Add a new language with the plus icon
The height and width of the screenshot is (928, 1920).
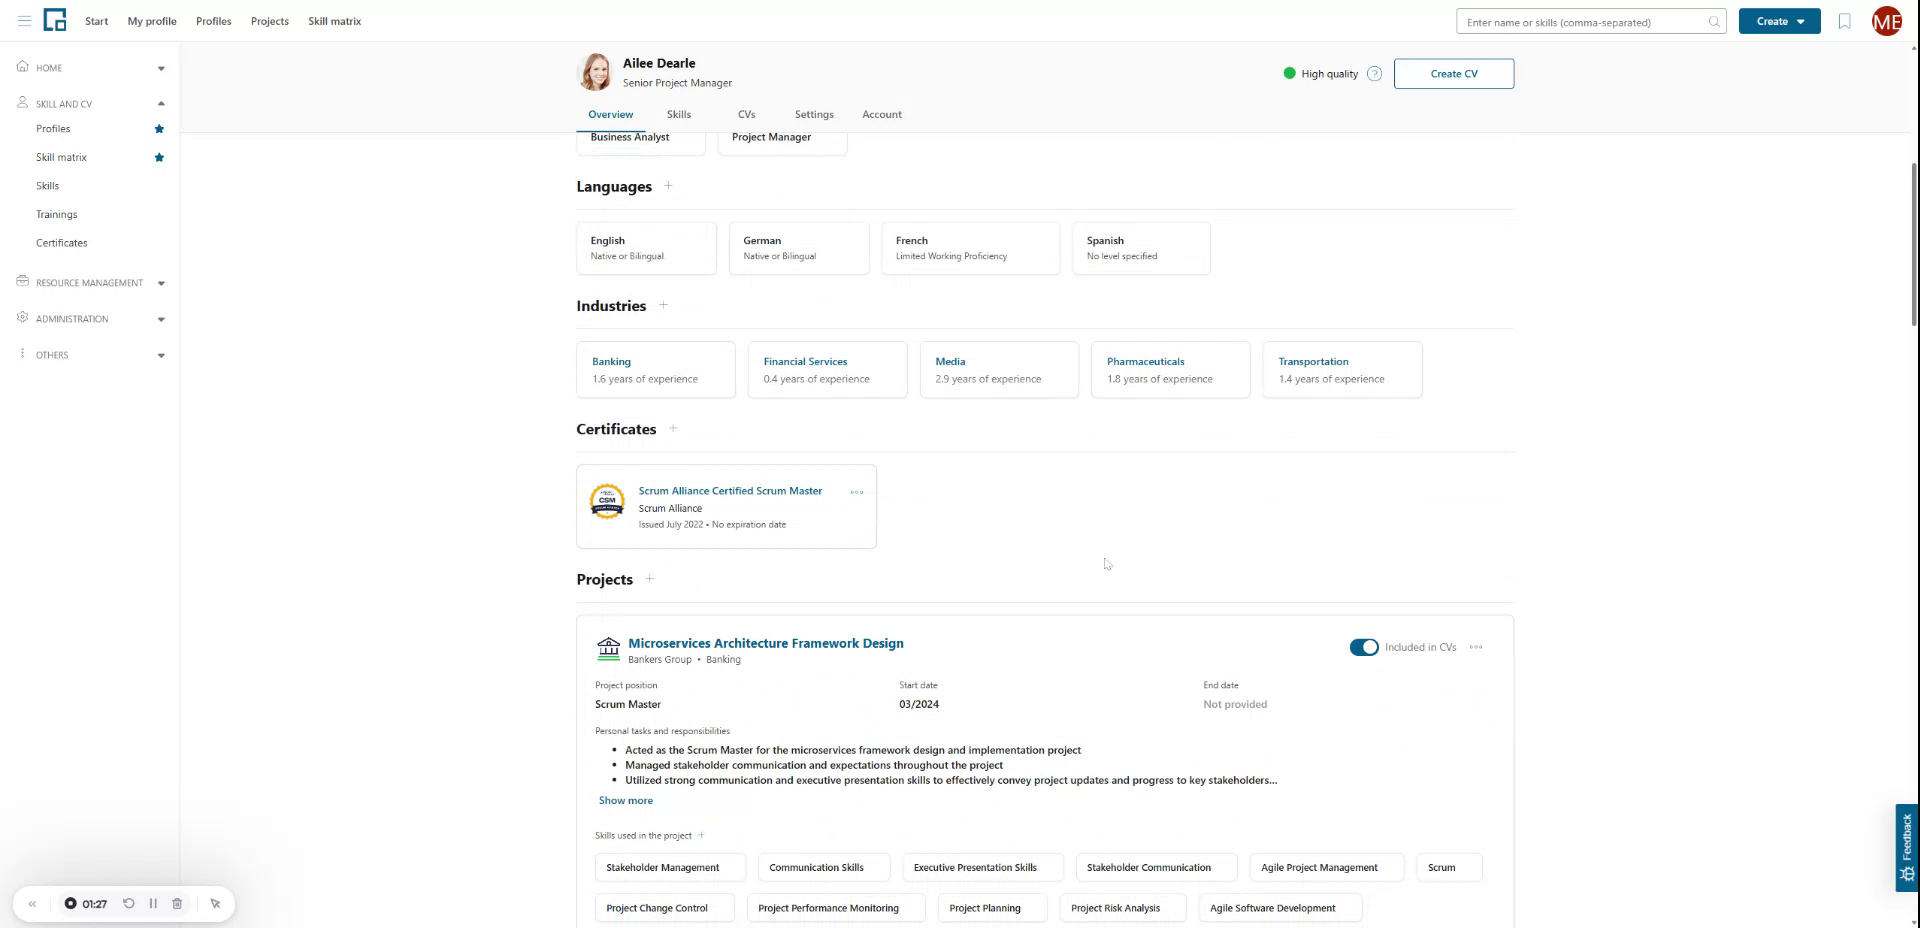pos(669,186)
